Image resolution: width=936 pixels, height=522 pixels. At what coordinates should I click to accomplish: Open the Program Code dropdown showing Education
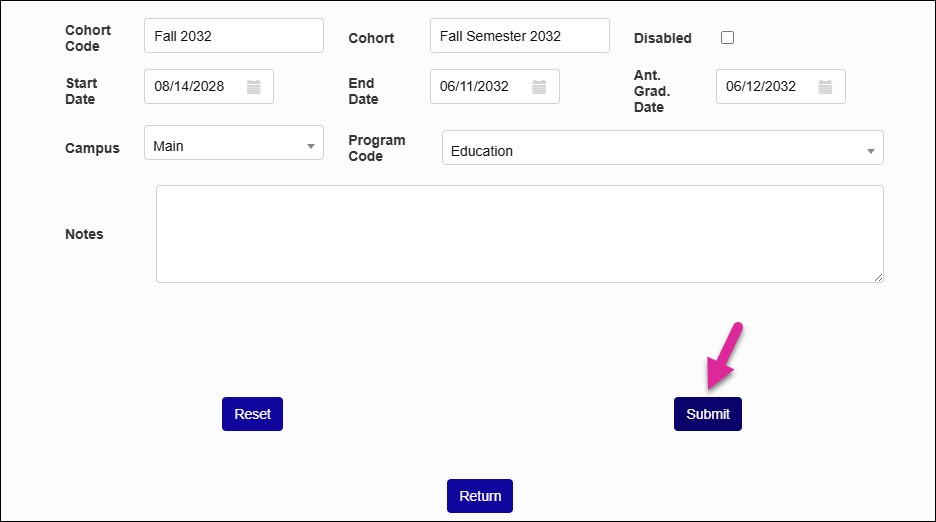click(x=663, y=148)
